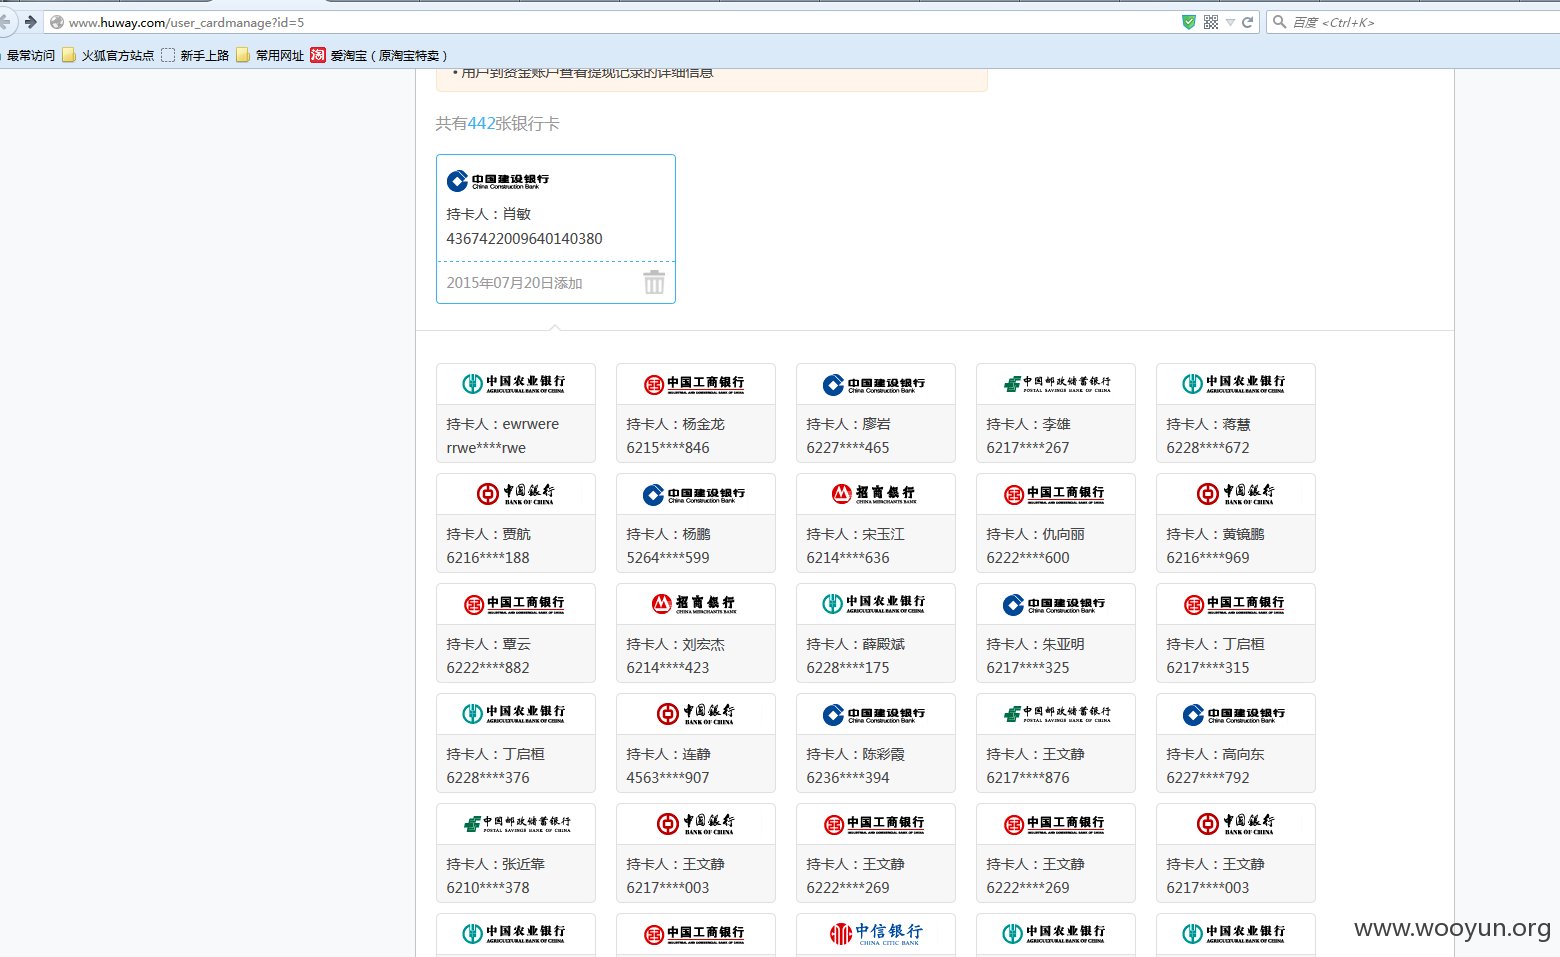Click the 442 bank card count link

point(481,123)
